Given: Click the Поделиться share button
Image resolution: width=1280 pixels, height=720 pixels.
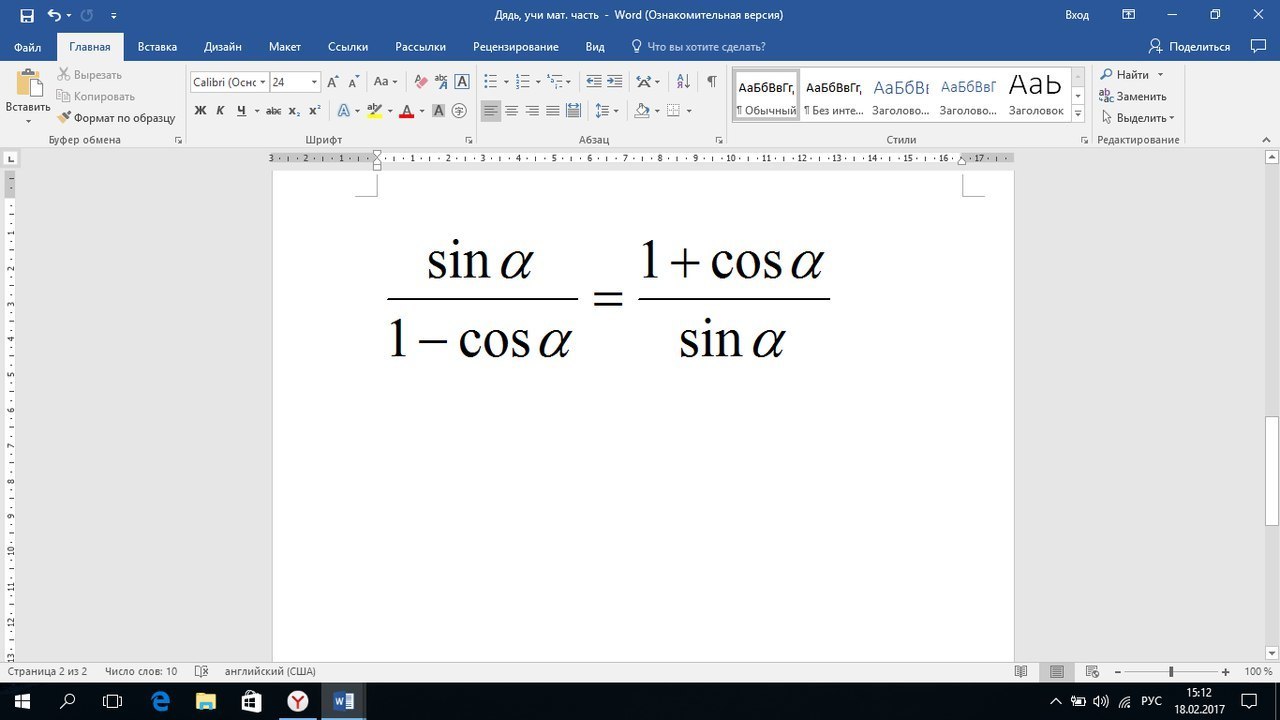Looking at the screenshot, I should pyautogui.click(x=1190, y=47).
